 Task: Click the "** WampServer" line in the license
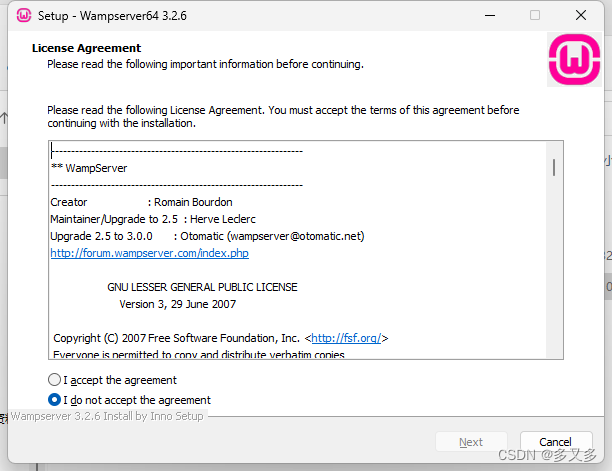point(89,168)
